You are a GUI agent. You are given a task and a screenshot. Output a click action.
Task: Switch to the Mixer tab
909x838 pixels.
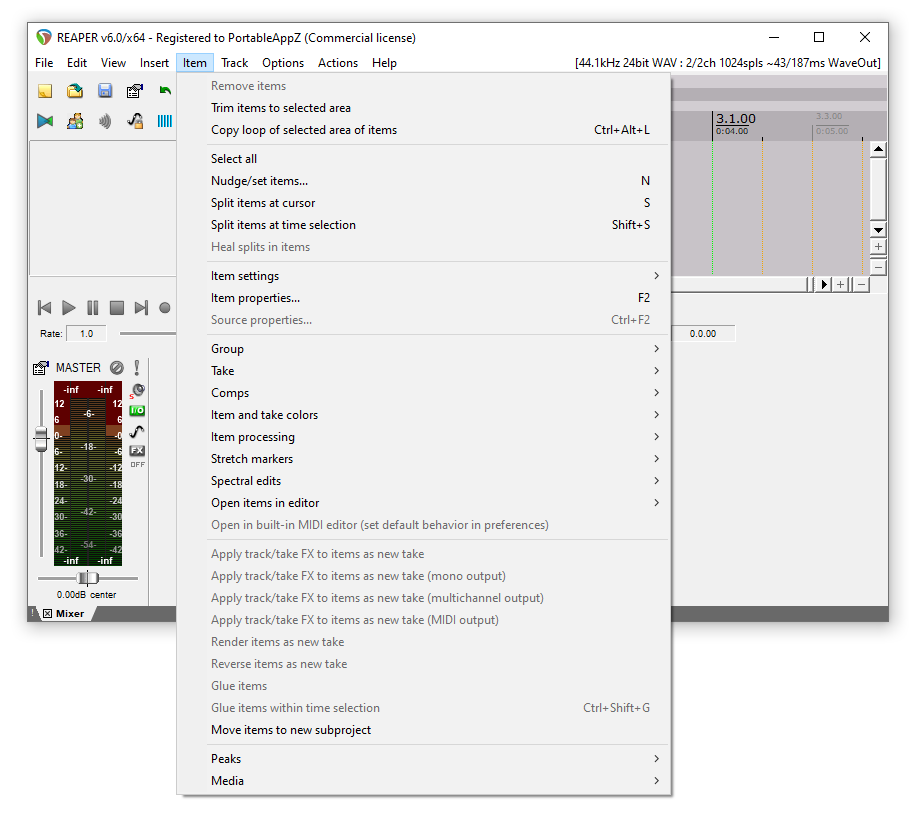tap(70, 614)
